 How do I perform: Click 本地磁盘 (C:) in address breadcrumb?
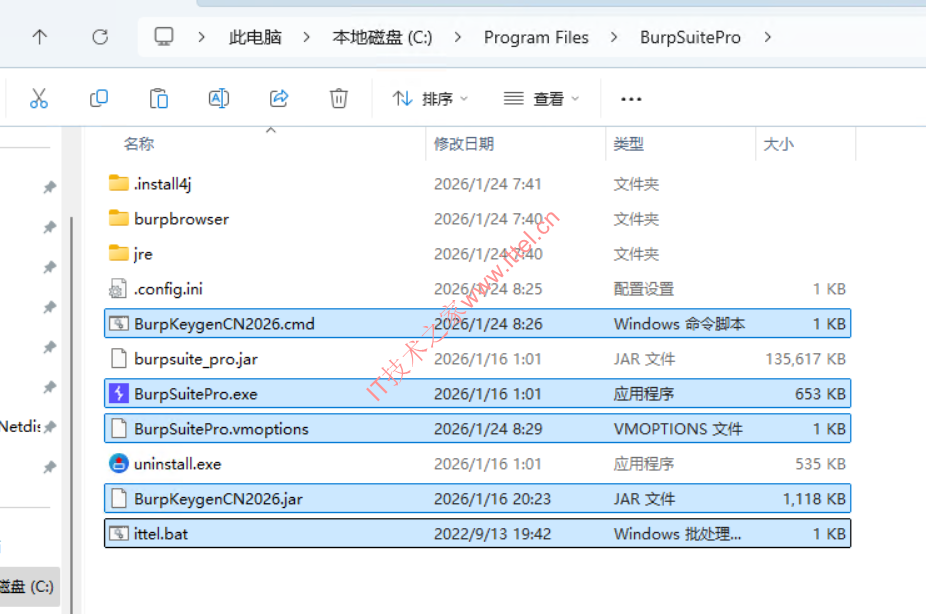pos(382,37)
